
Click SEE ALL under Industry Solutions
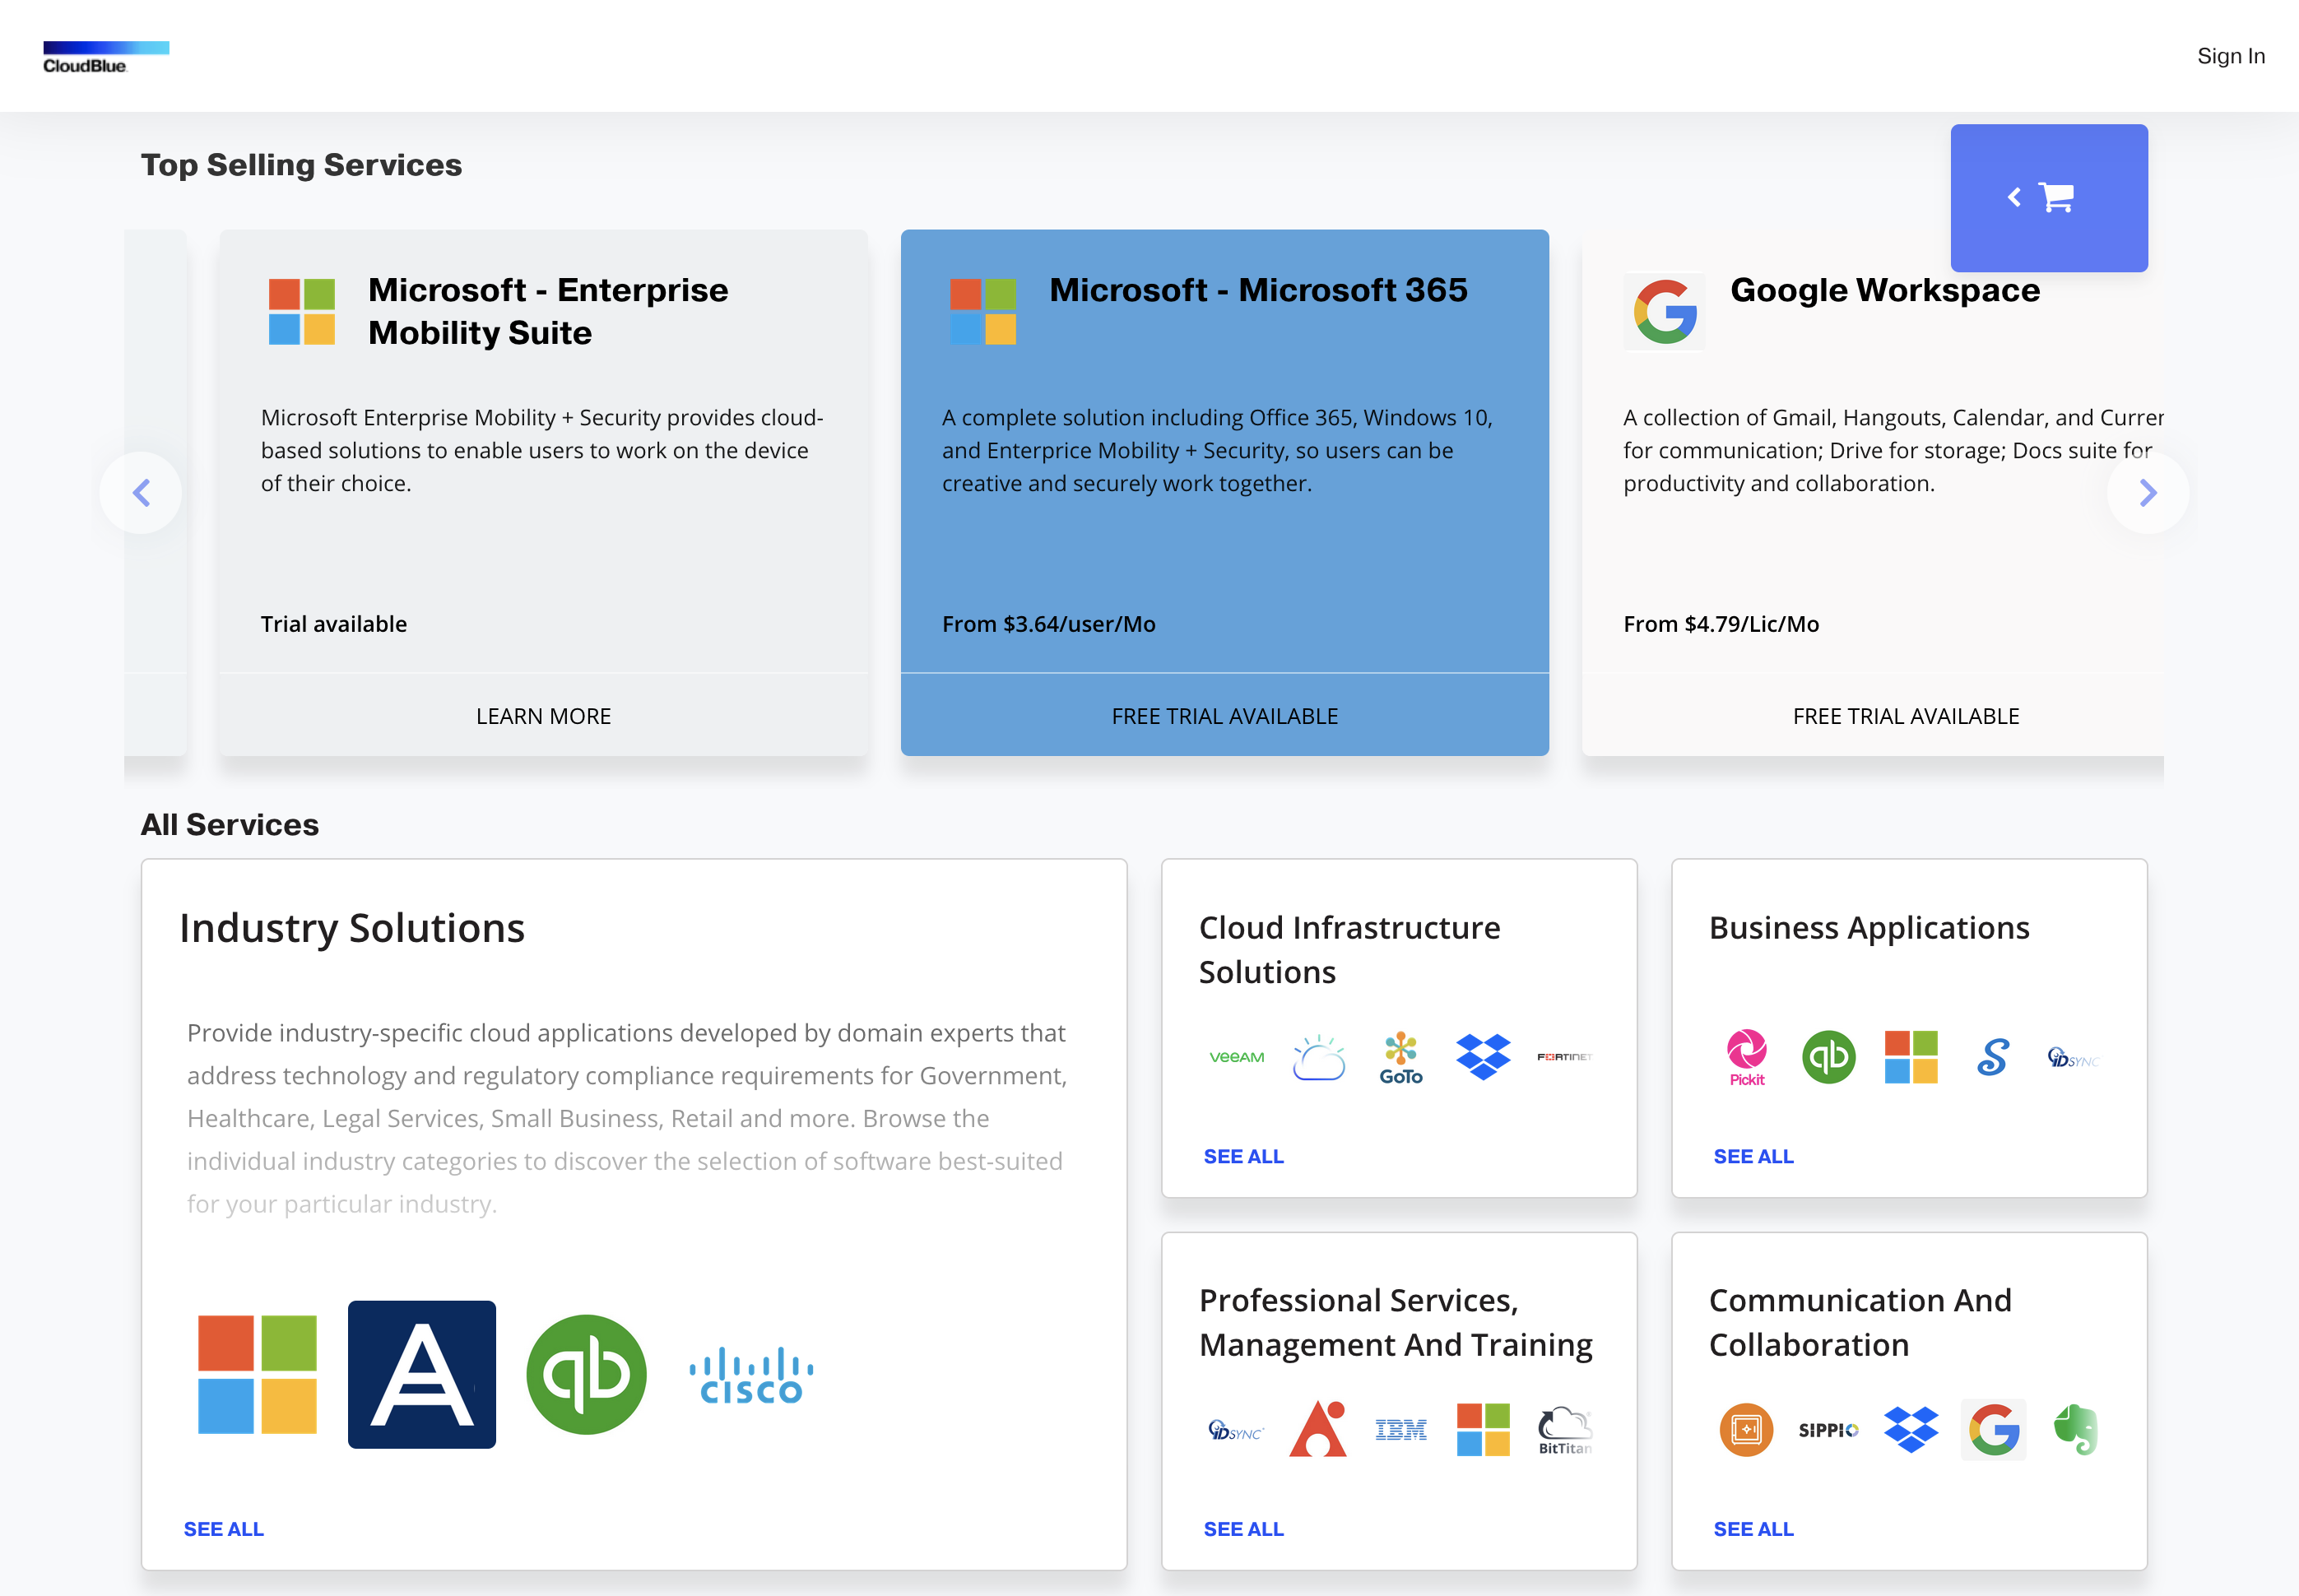coord(223,1529)
